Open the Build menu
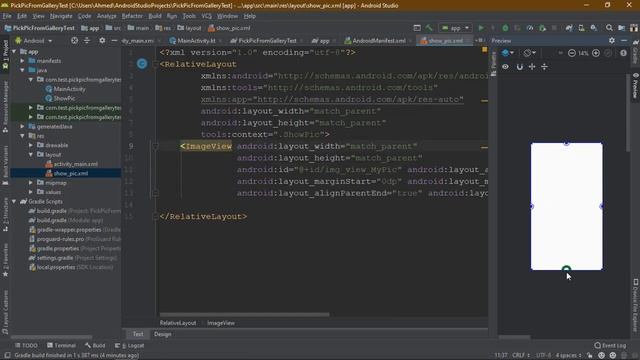The width and height of the screenshot is (640, 360). tap(155, 16)
